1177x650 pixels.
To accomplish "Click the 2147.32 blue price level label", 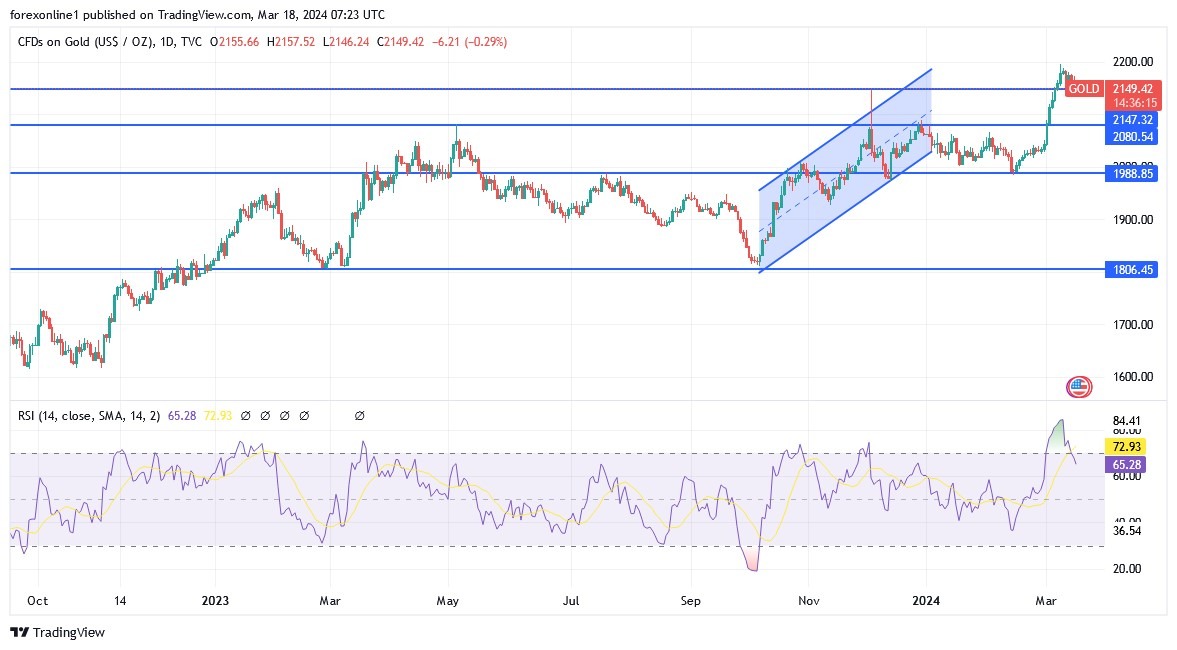I will click(x=1131, y=120).
